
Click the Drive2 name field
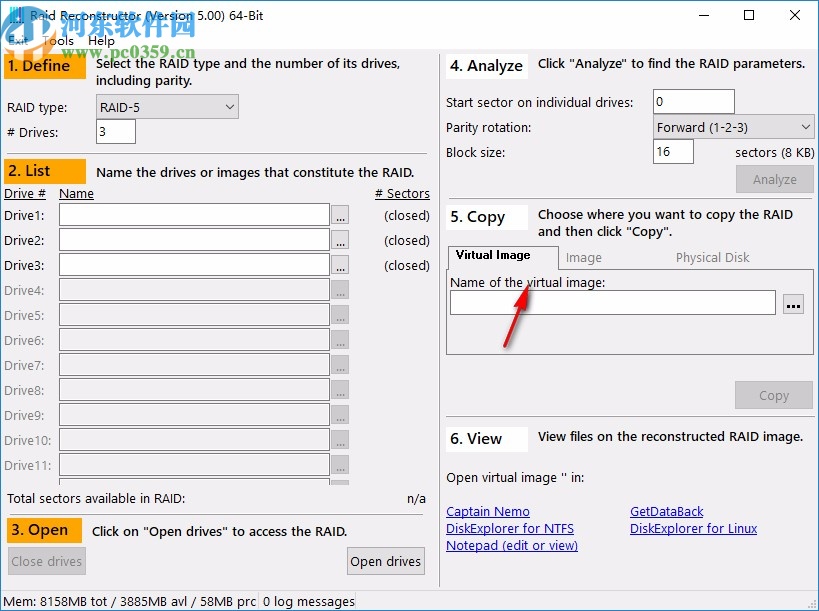194,240
